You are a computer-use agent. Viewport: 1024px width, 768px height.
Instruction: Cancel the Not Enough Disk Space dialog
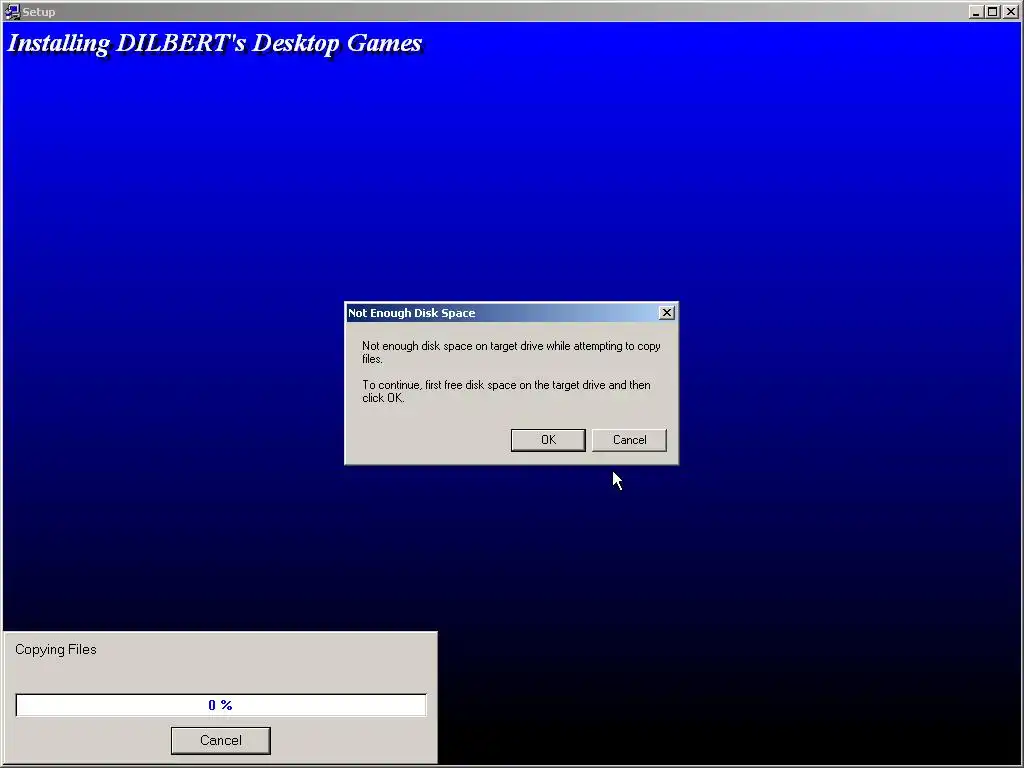(x=629, y=440)
